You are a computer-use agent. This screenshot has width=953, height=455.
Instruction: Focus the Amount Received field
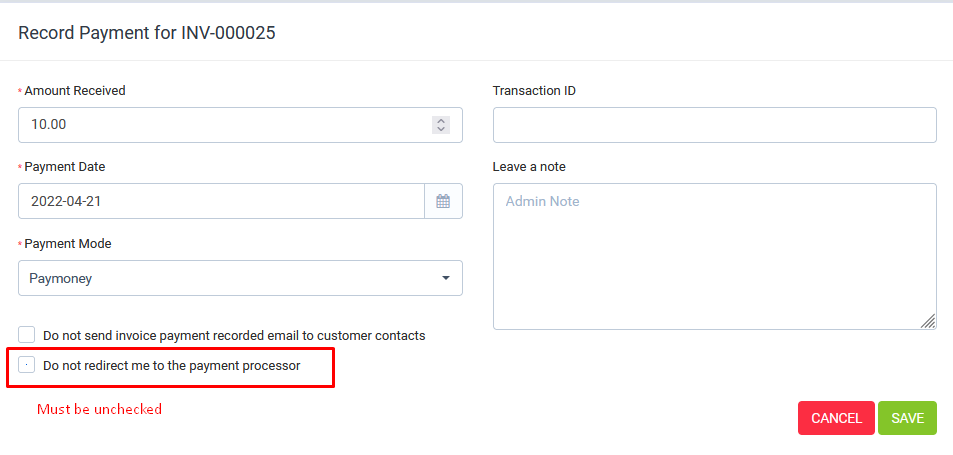[x=220, y=125]
